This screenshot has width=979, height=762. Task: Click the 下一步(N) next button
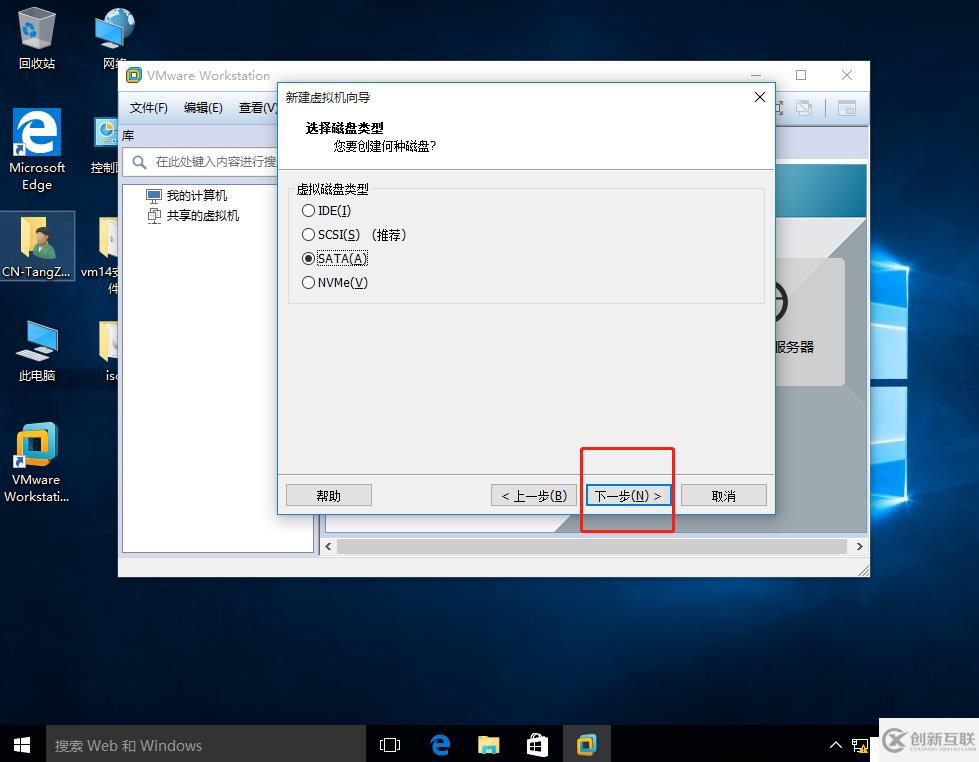[x=628, y=496]
